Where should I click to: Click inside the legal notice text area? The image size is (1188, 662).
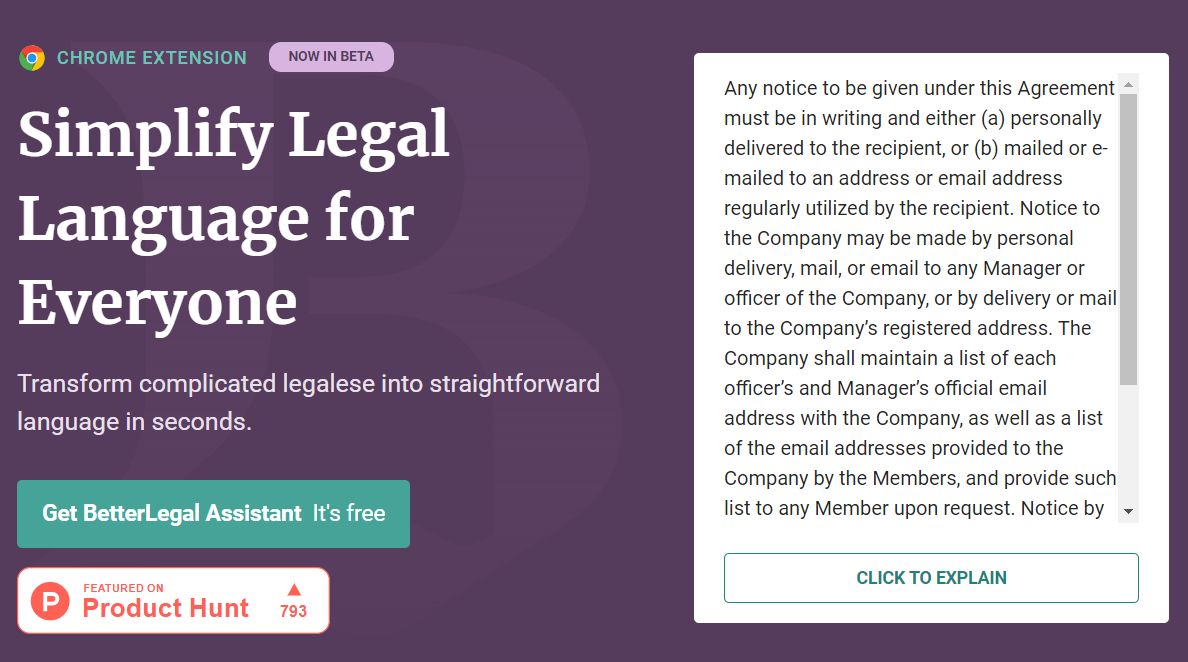coord(921,298)
